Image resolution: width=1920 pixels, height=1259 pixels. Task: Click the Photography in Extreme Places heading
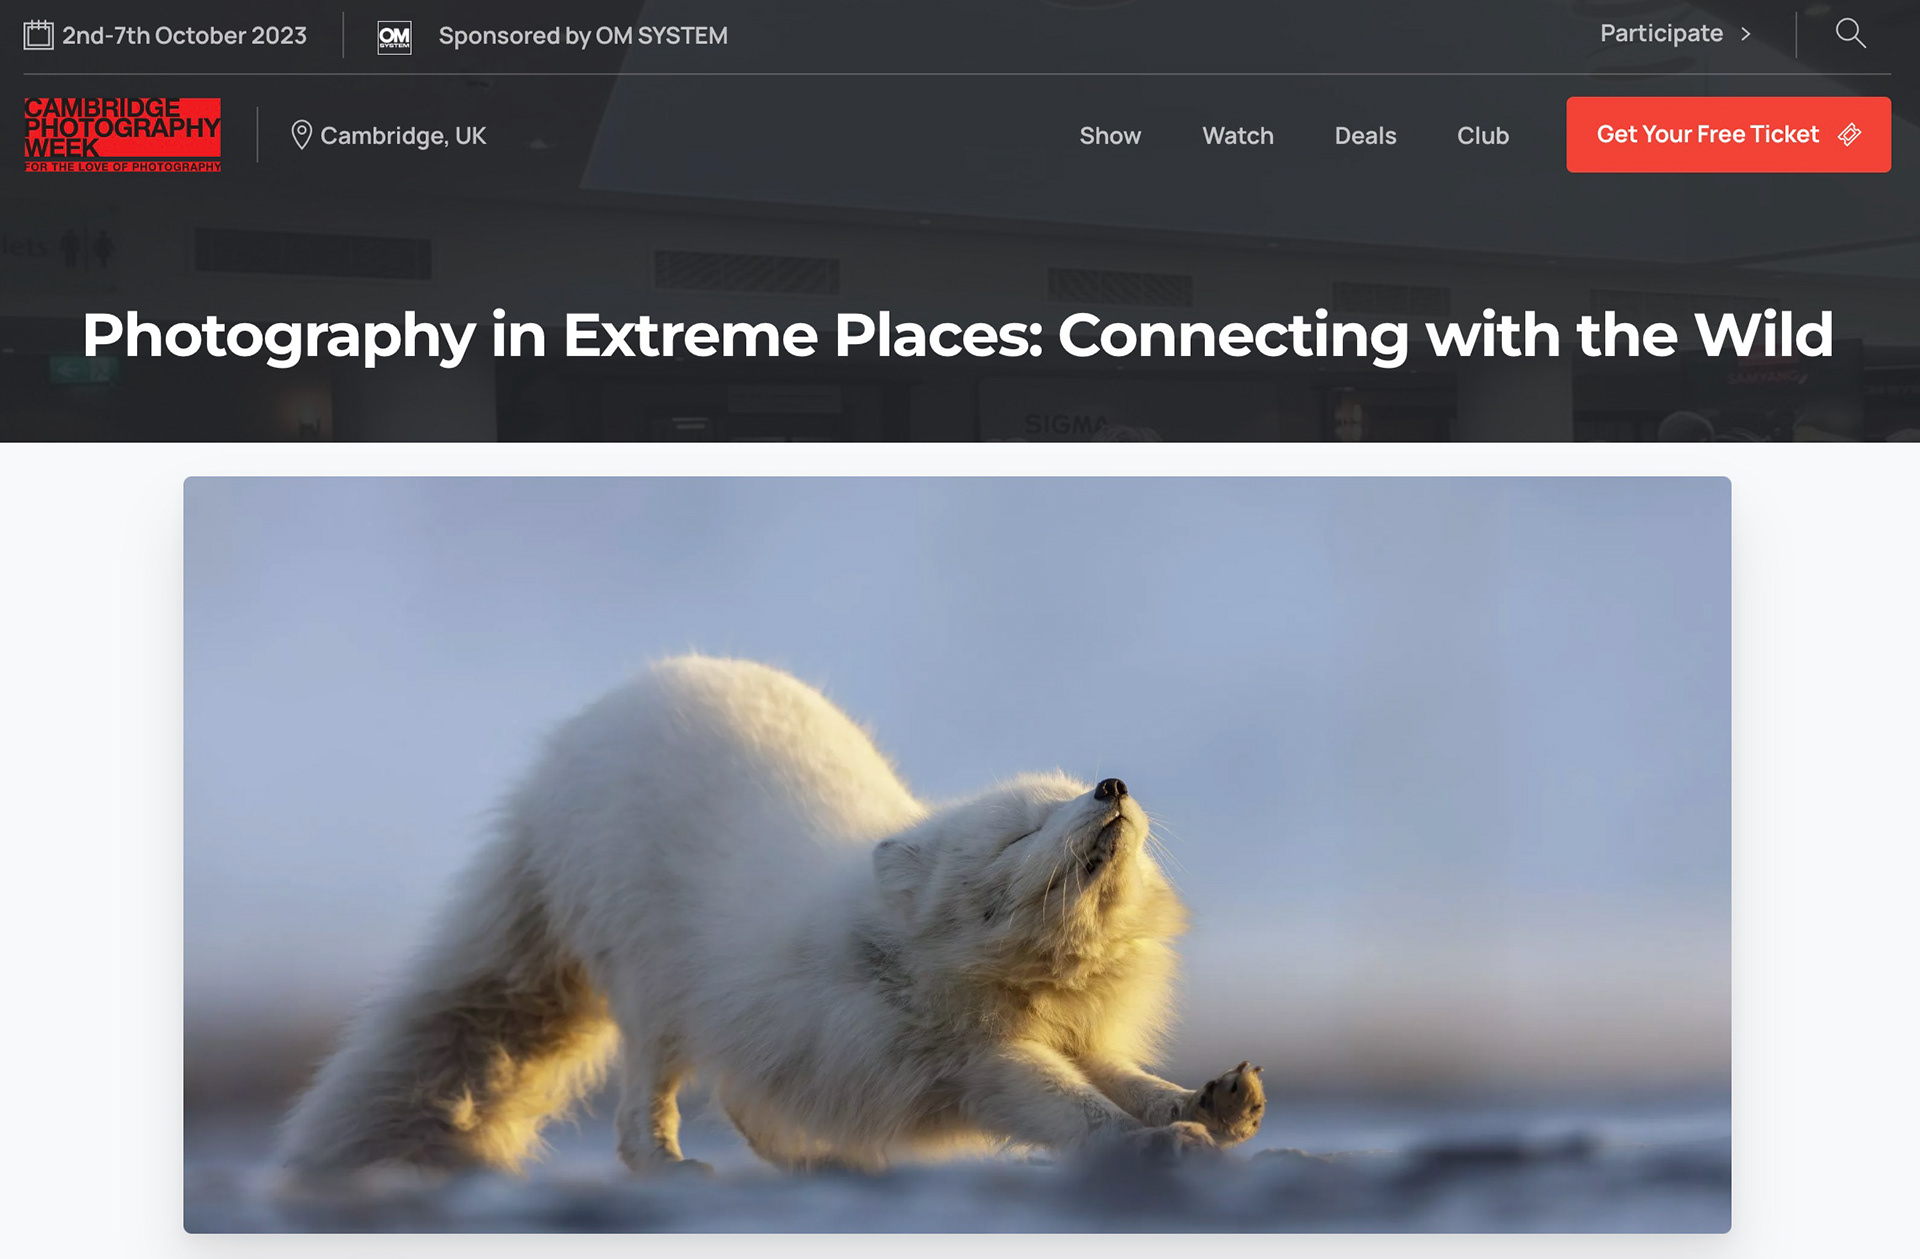pyautogui.click(x=958, y=336)
